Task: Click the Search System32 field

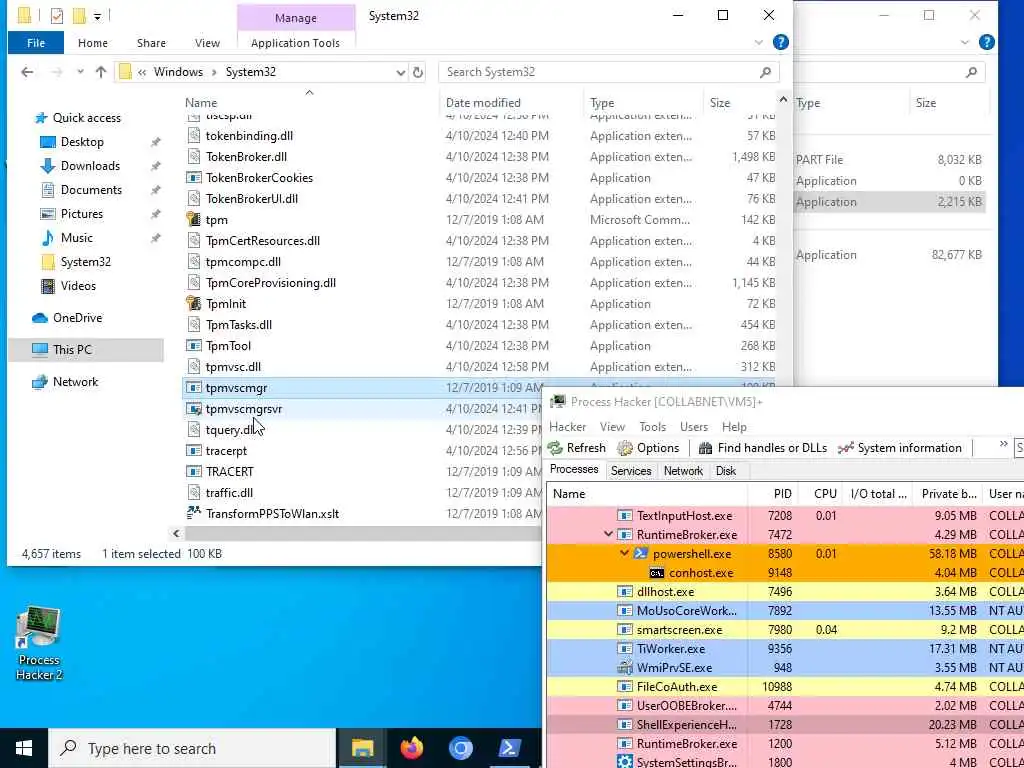Action: 609,72
